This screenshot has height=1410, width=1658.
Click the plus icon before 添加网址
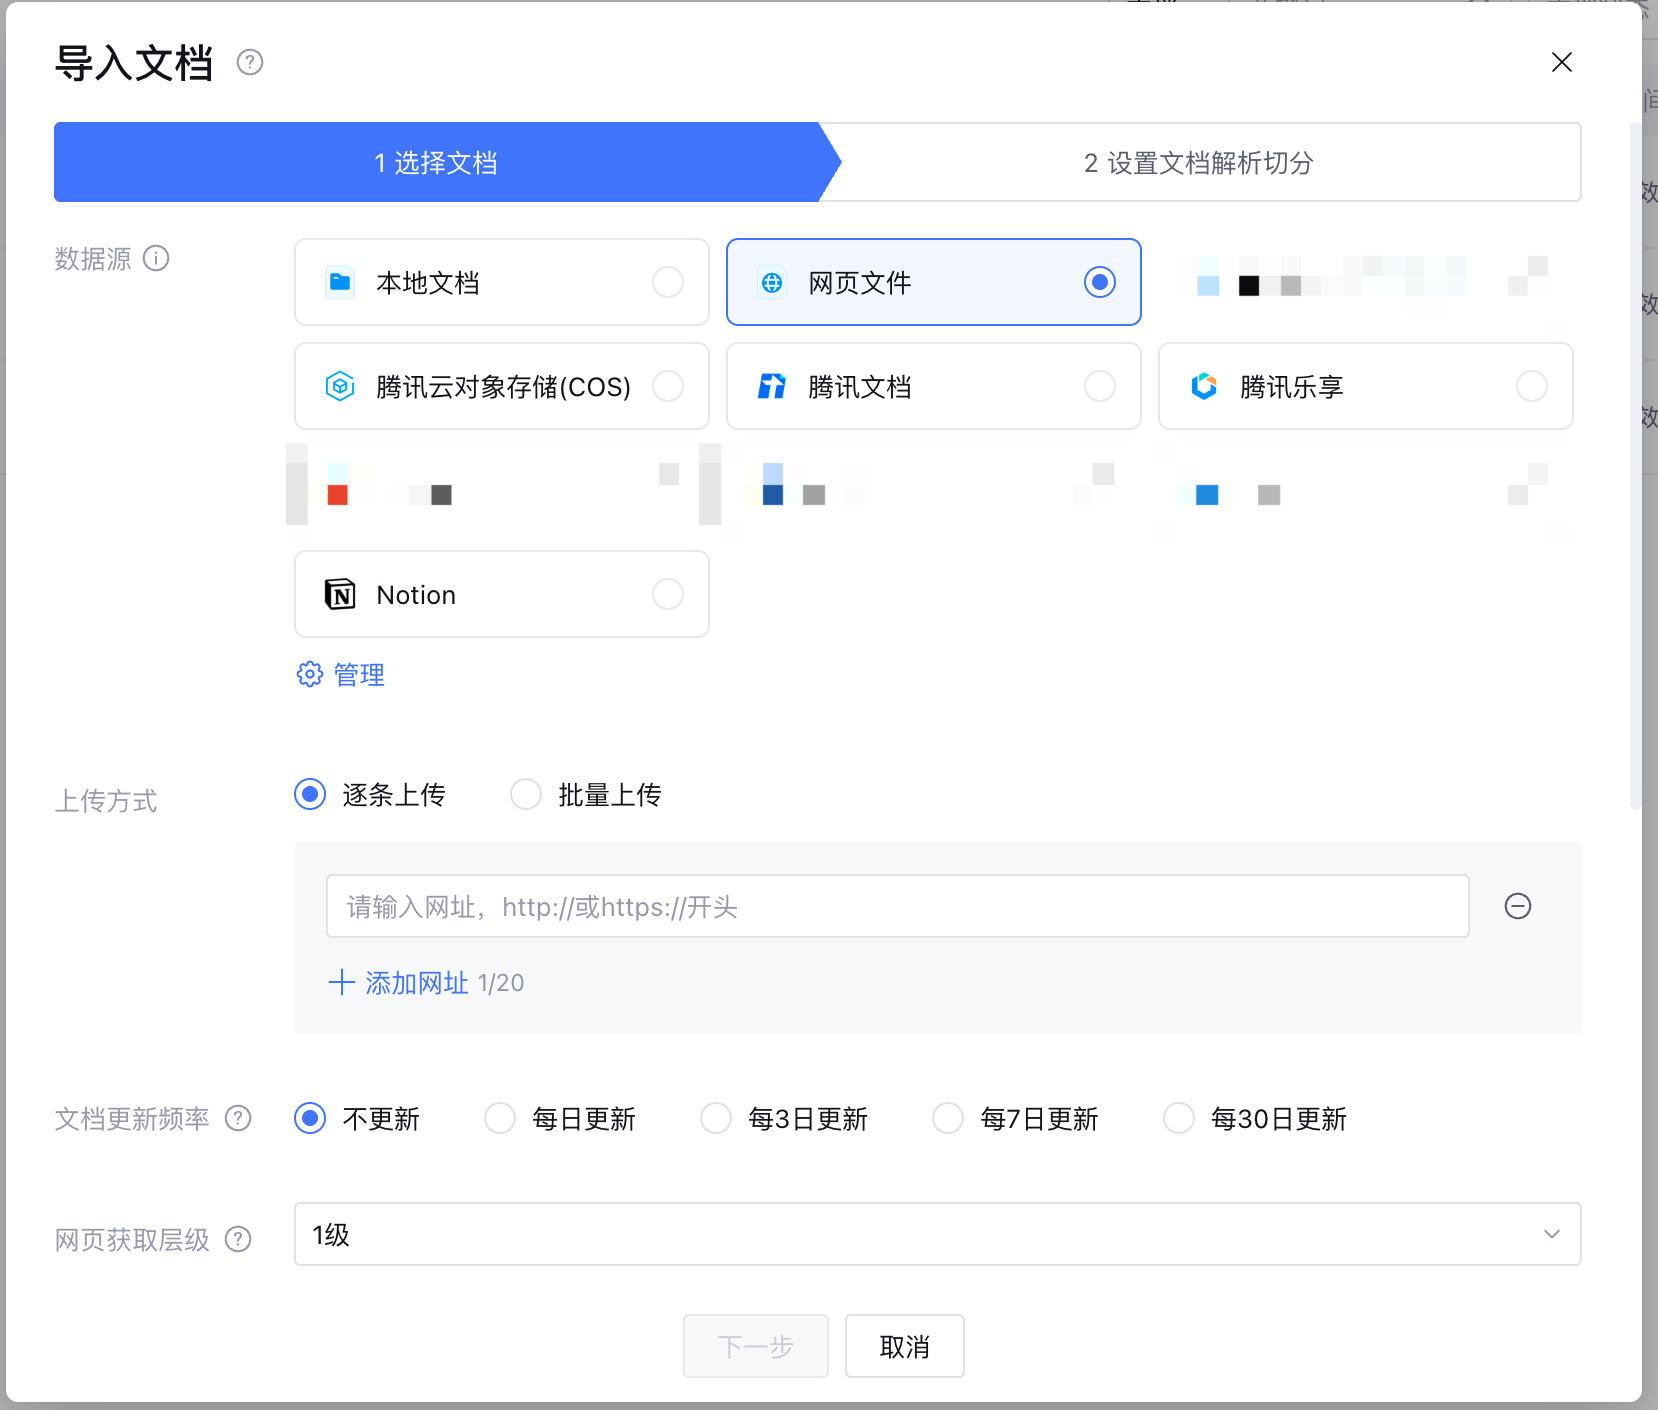[341, 982]
